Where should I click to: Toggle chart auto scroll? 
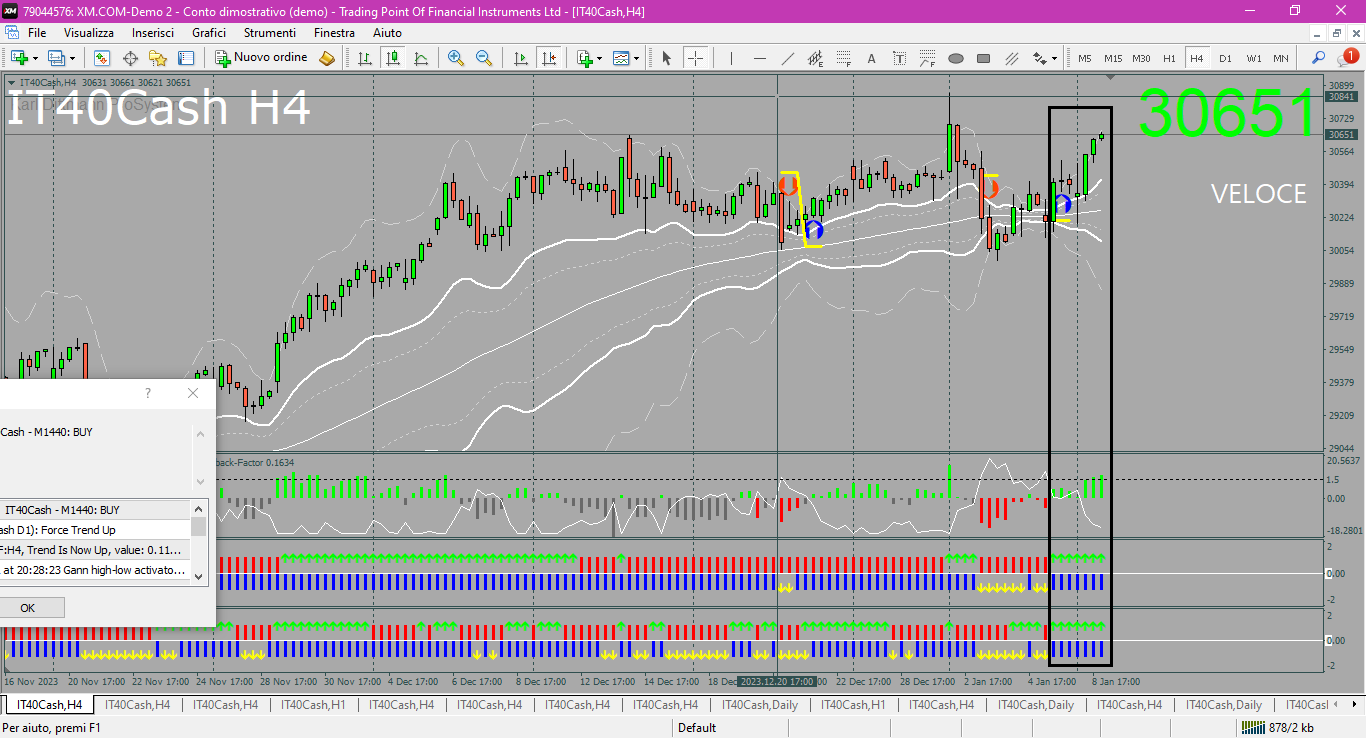coord(520,58)
